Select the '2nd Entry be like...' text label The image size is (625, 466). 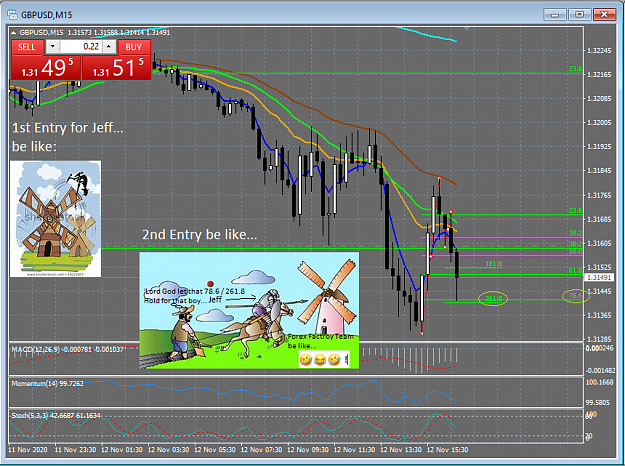pos(200,235)
